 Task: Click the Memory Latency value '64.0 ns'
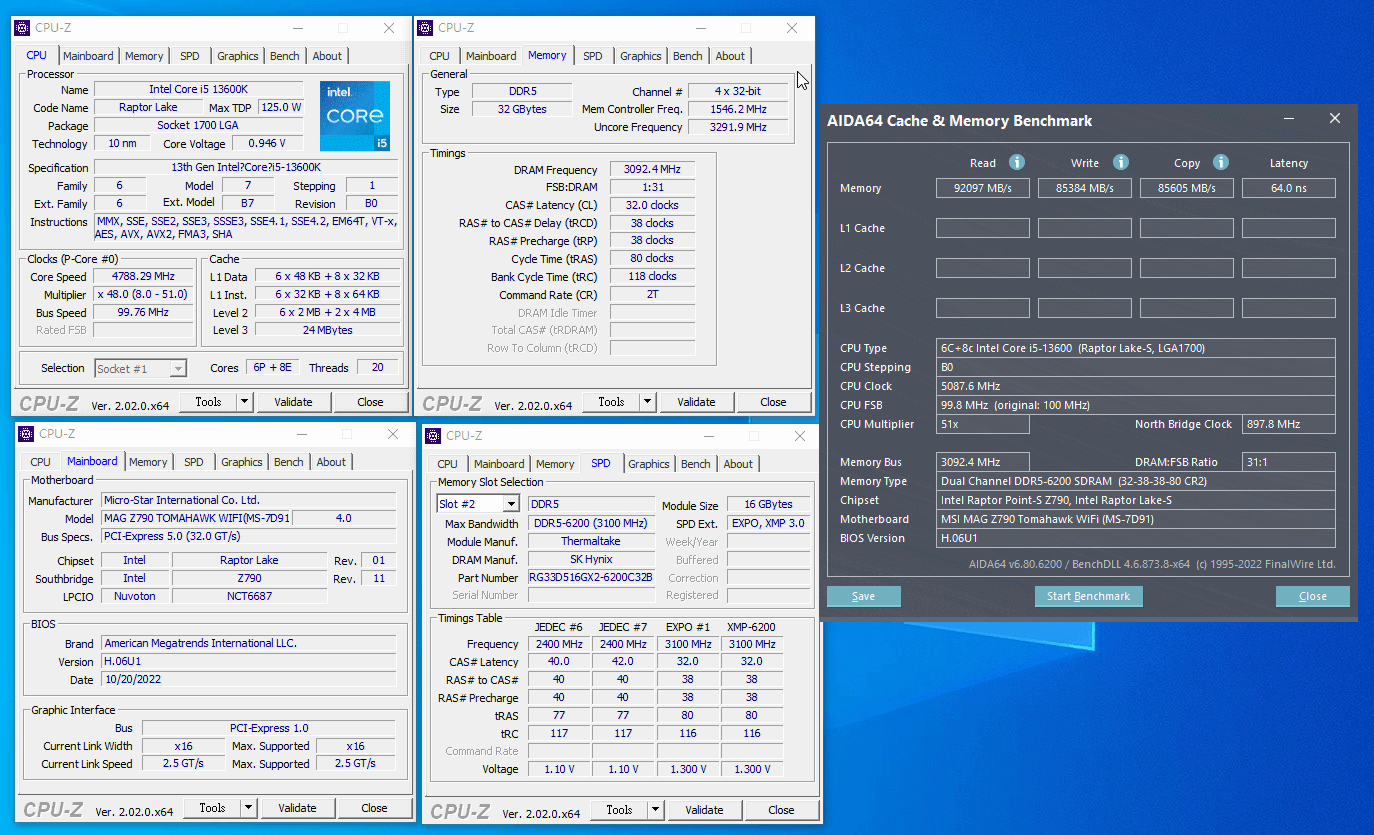point(1289,188)
